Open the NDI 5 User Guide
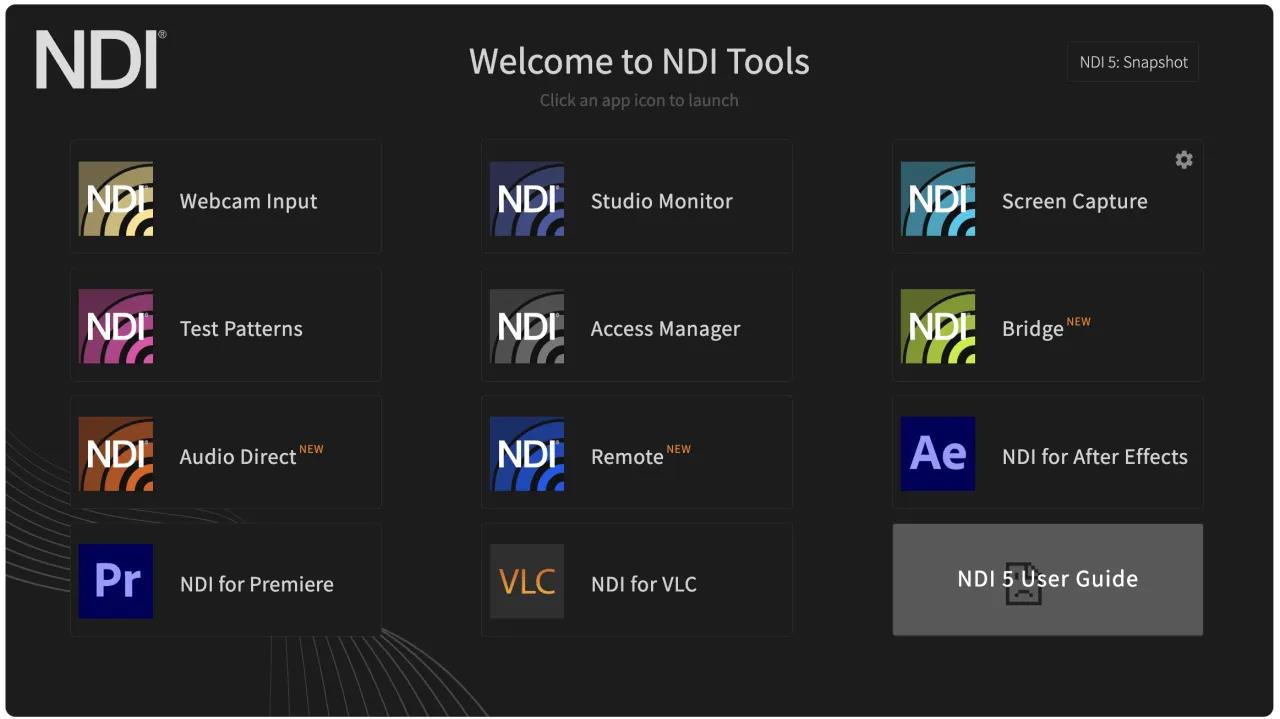This screenshot has height=719, width=1280. pyautogui.click(x=1048, y=579)
